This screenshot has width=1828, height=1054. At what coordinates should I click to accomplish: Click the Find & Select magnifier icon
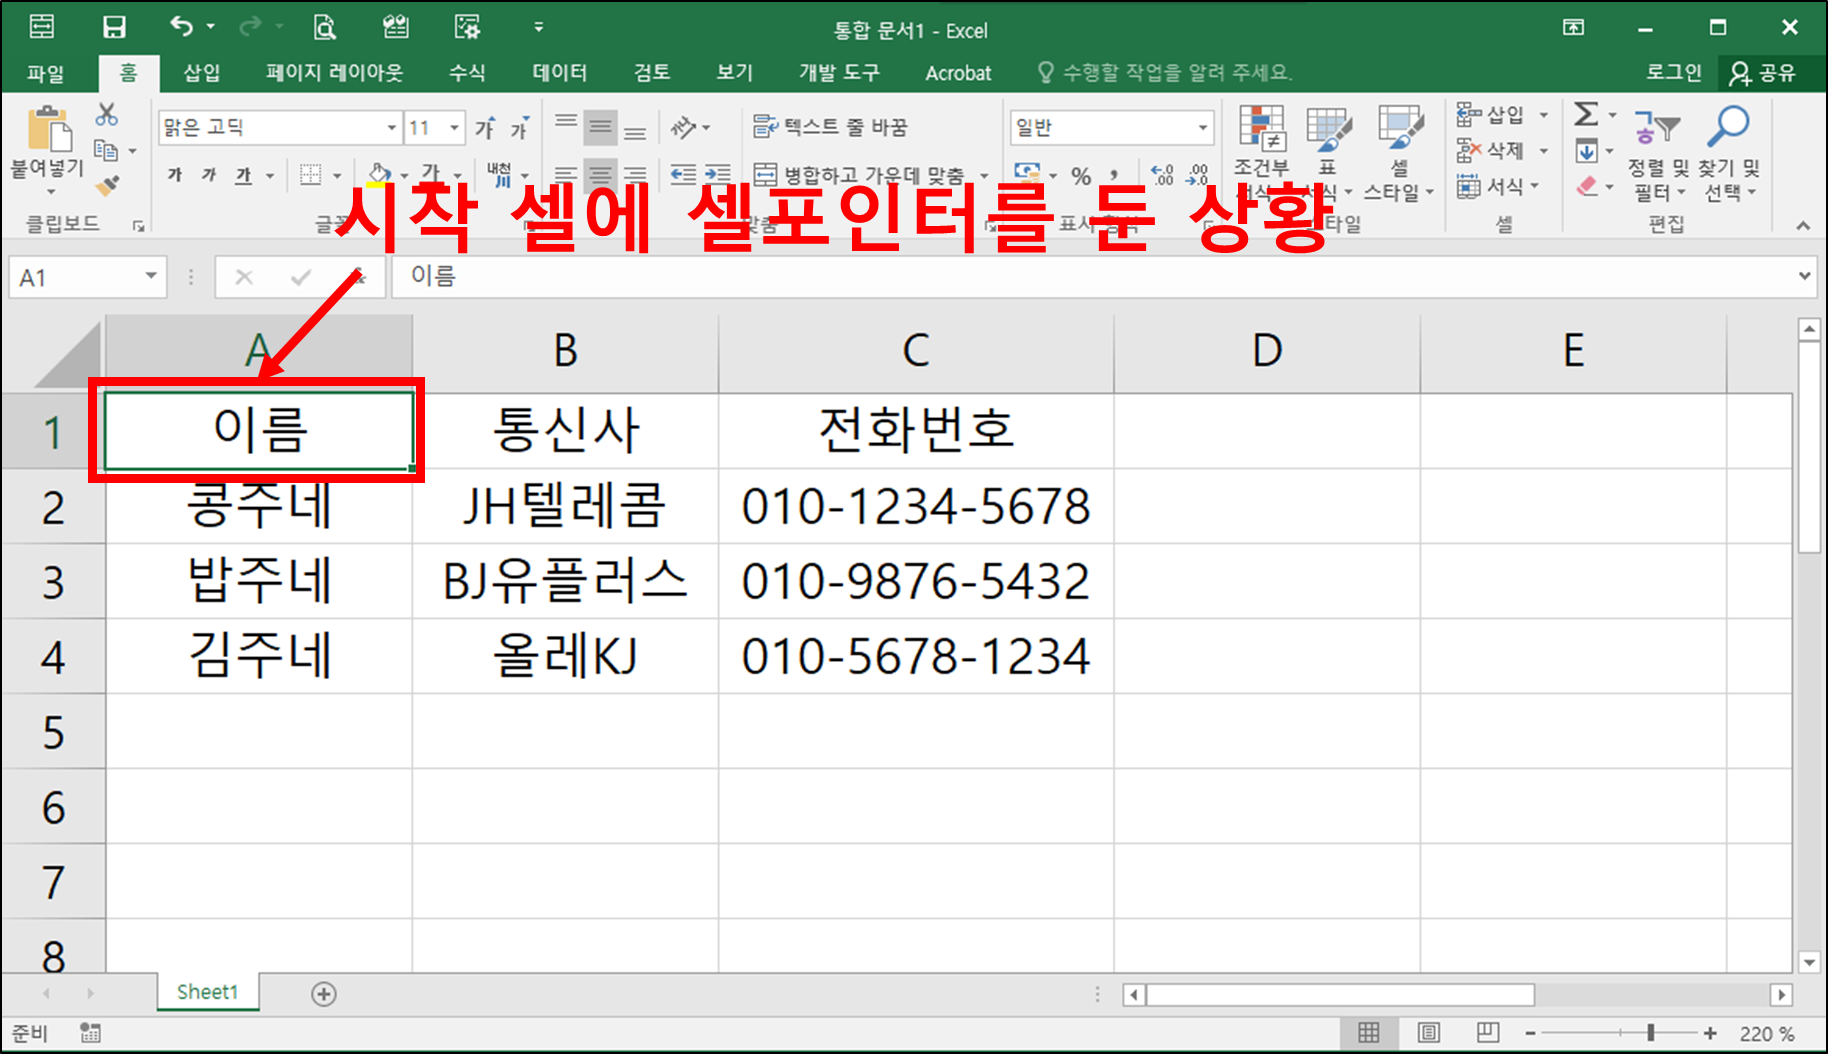click(1727, 127)
